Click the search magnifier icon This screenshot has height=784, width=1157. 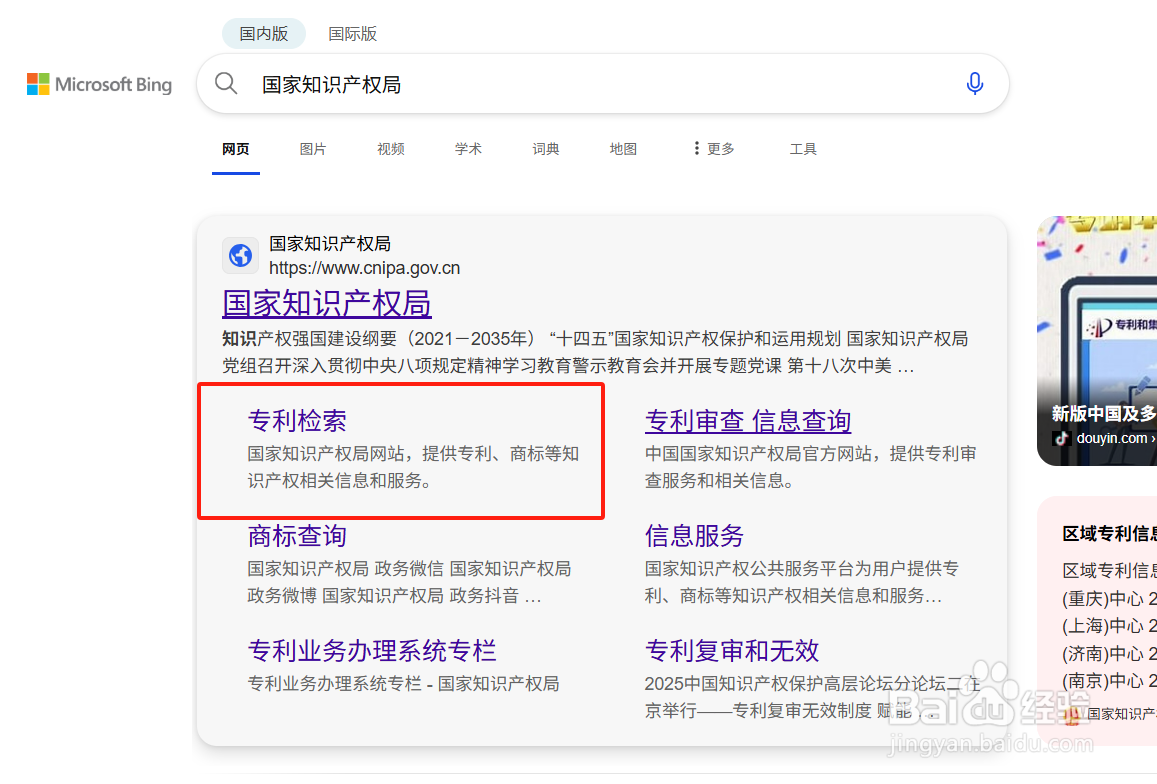pyautogui.click(x=226, y=83)
